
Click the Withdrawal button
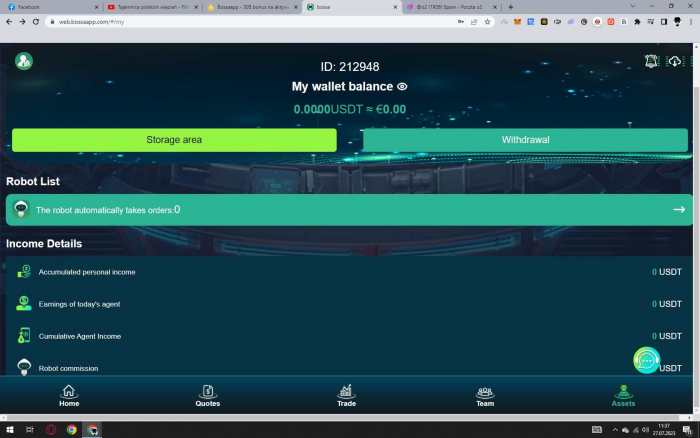click(x=525, y=140)
